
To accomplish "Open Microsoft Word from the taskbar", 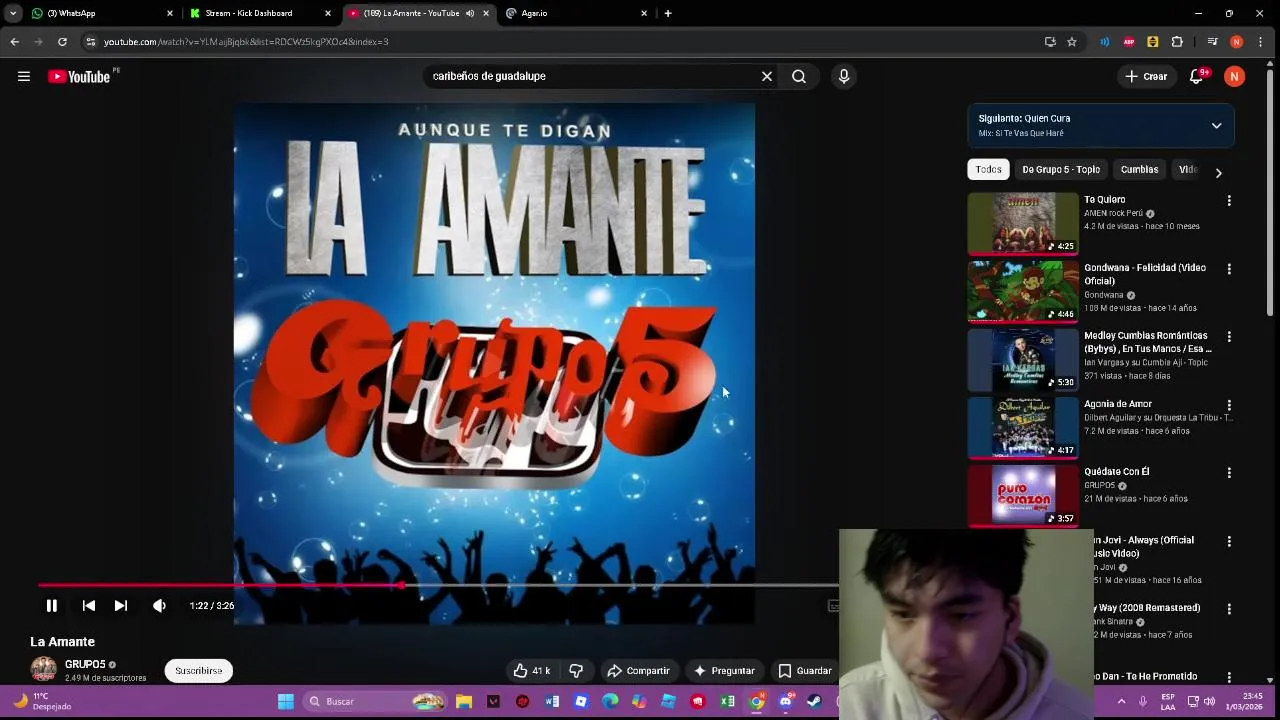I will click(552, 701).
